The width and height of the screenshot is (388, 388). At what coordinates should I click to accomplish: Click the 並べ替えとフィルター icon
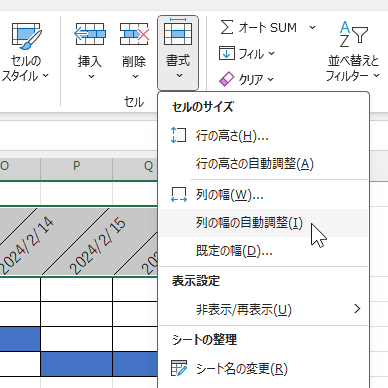tap(353, 34)
